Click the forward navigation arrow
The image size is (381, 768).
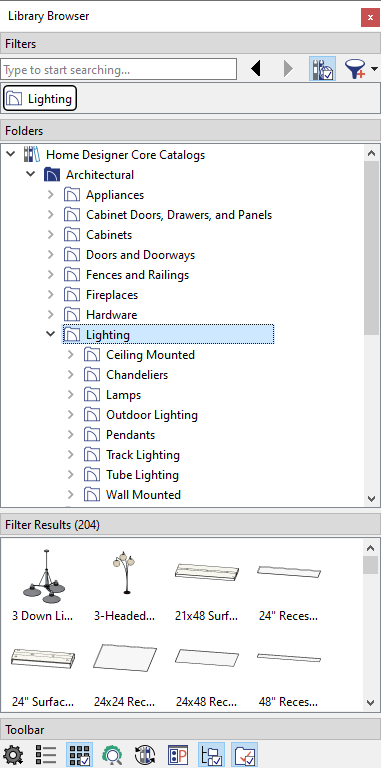(288, 69)
